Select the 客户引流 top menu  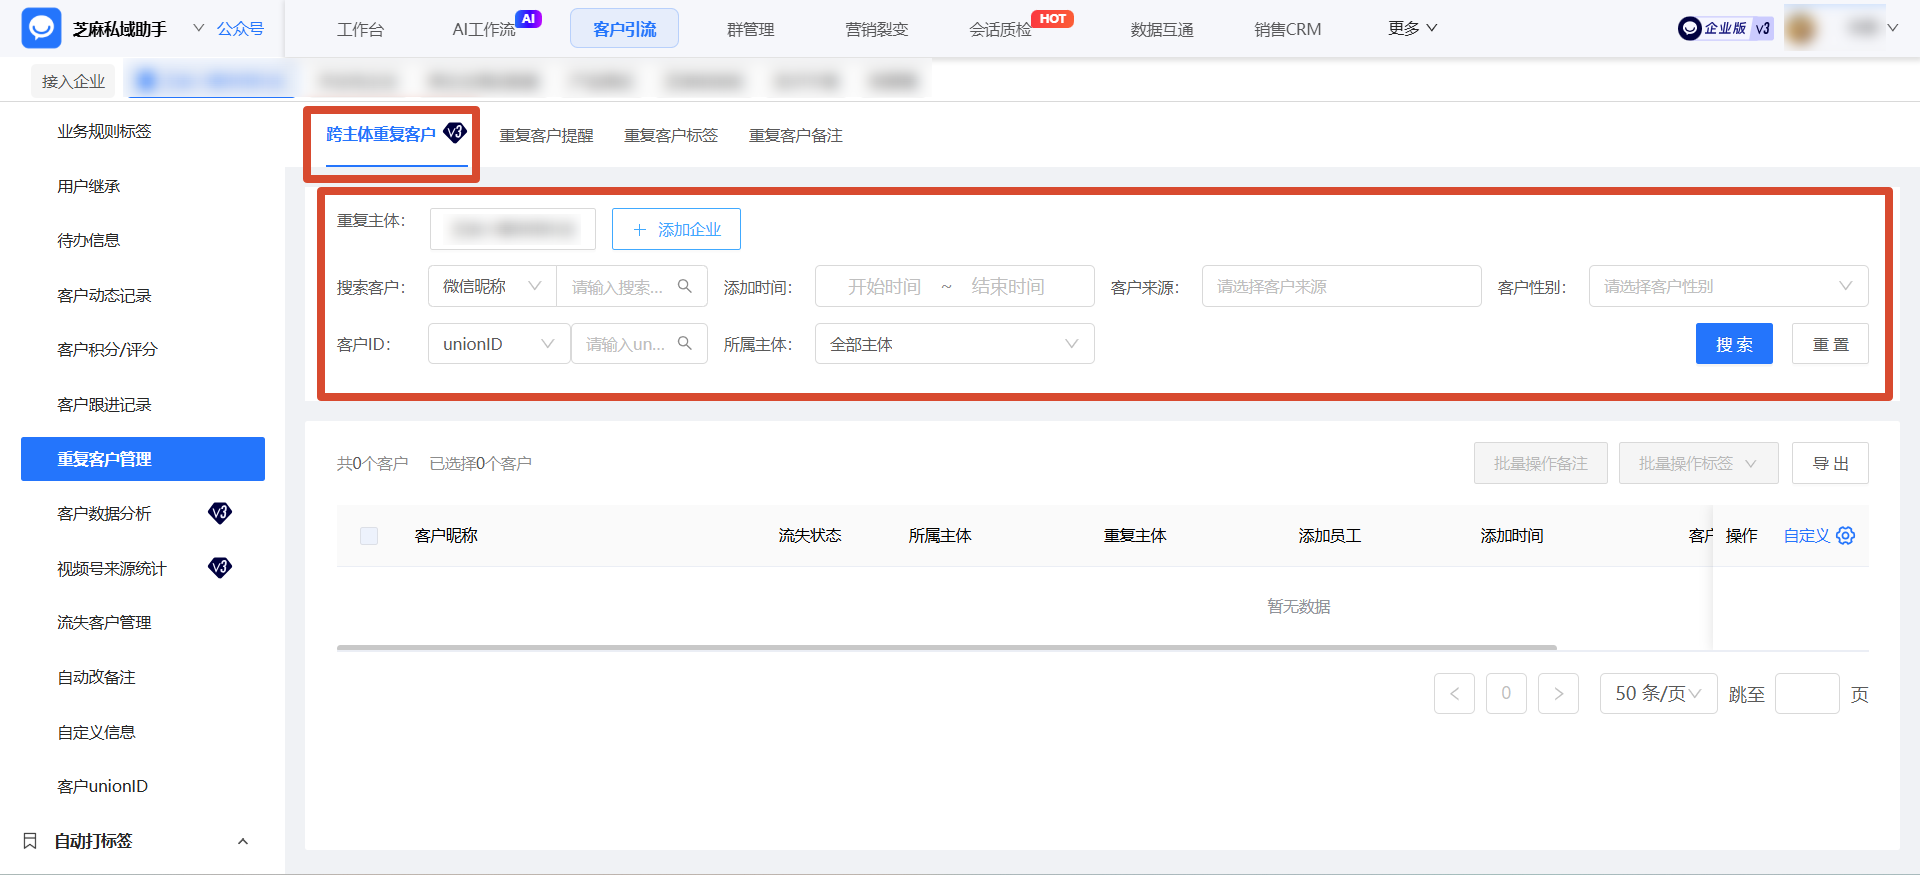tap(624, 29)
